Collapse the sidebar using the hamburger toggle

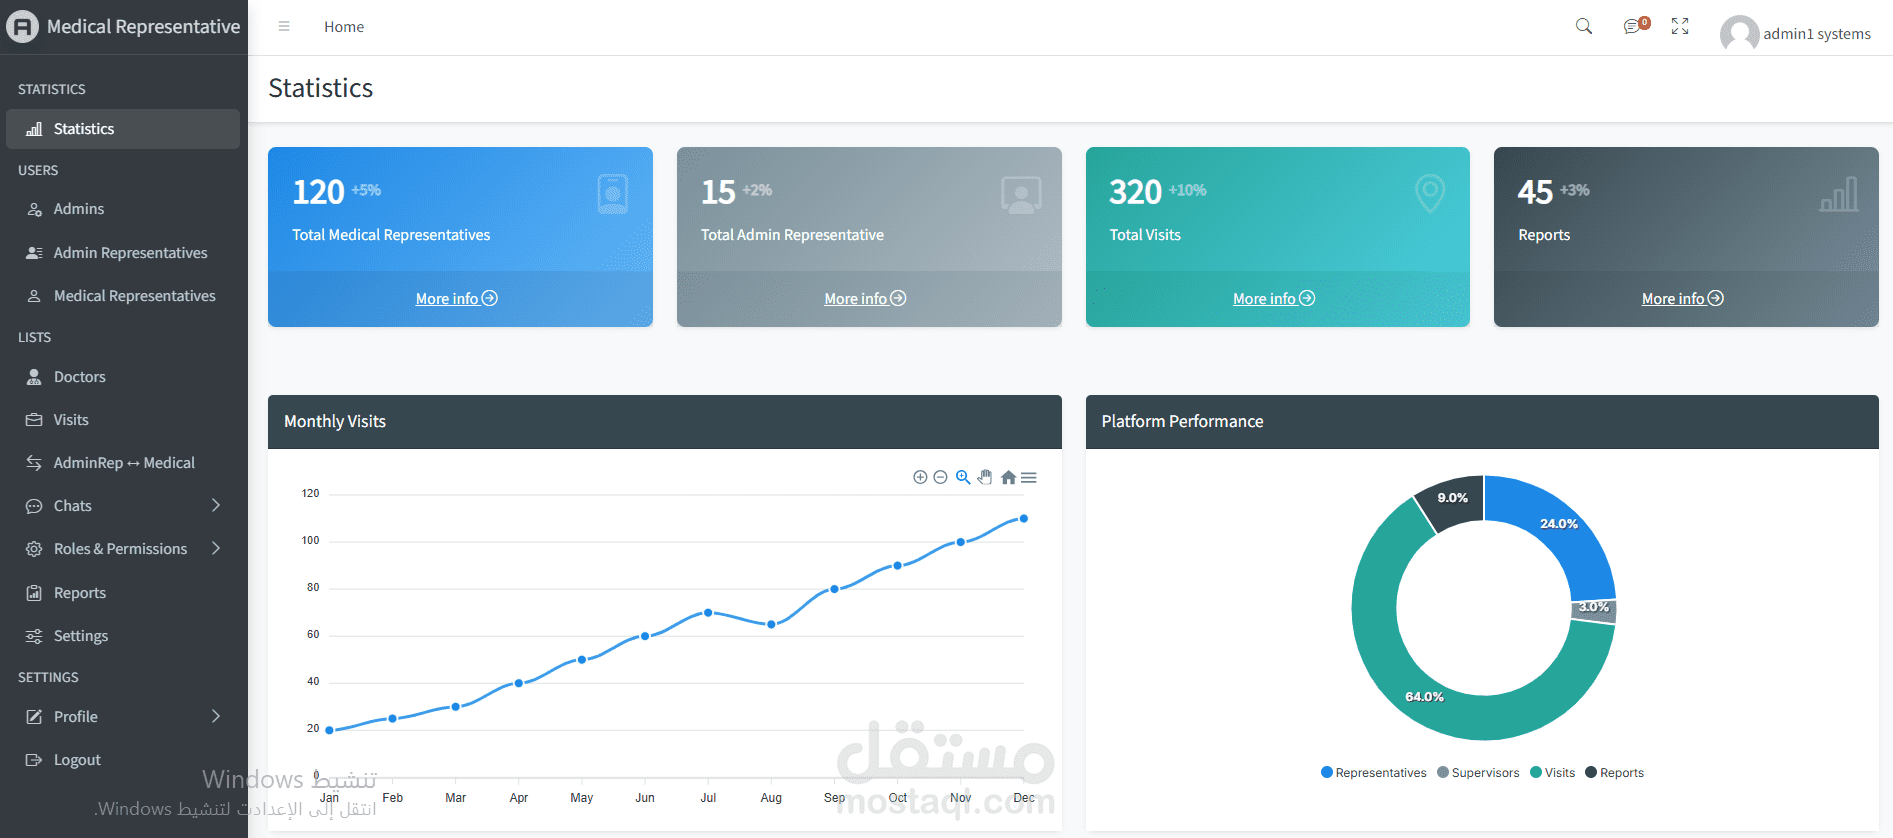coord(284,27)
